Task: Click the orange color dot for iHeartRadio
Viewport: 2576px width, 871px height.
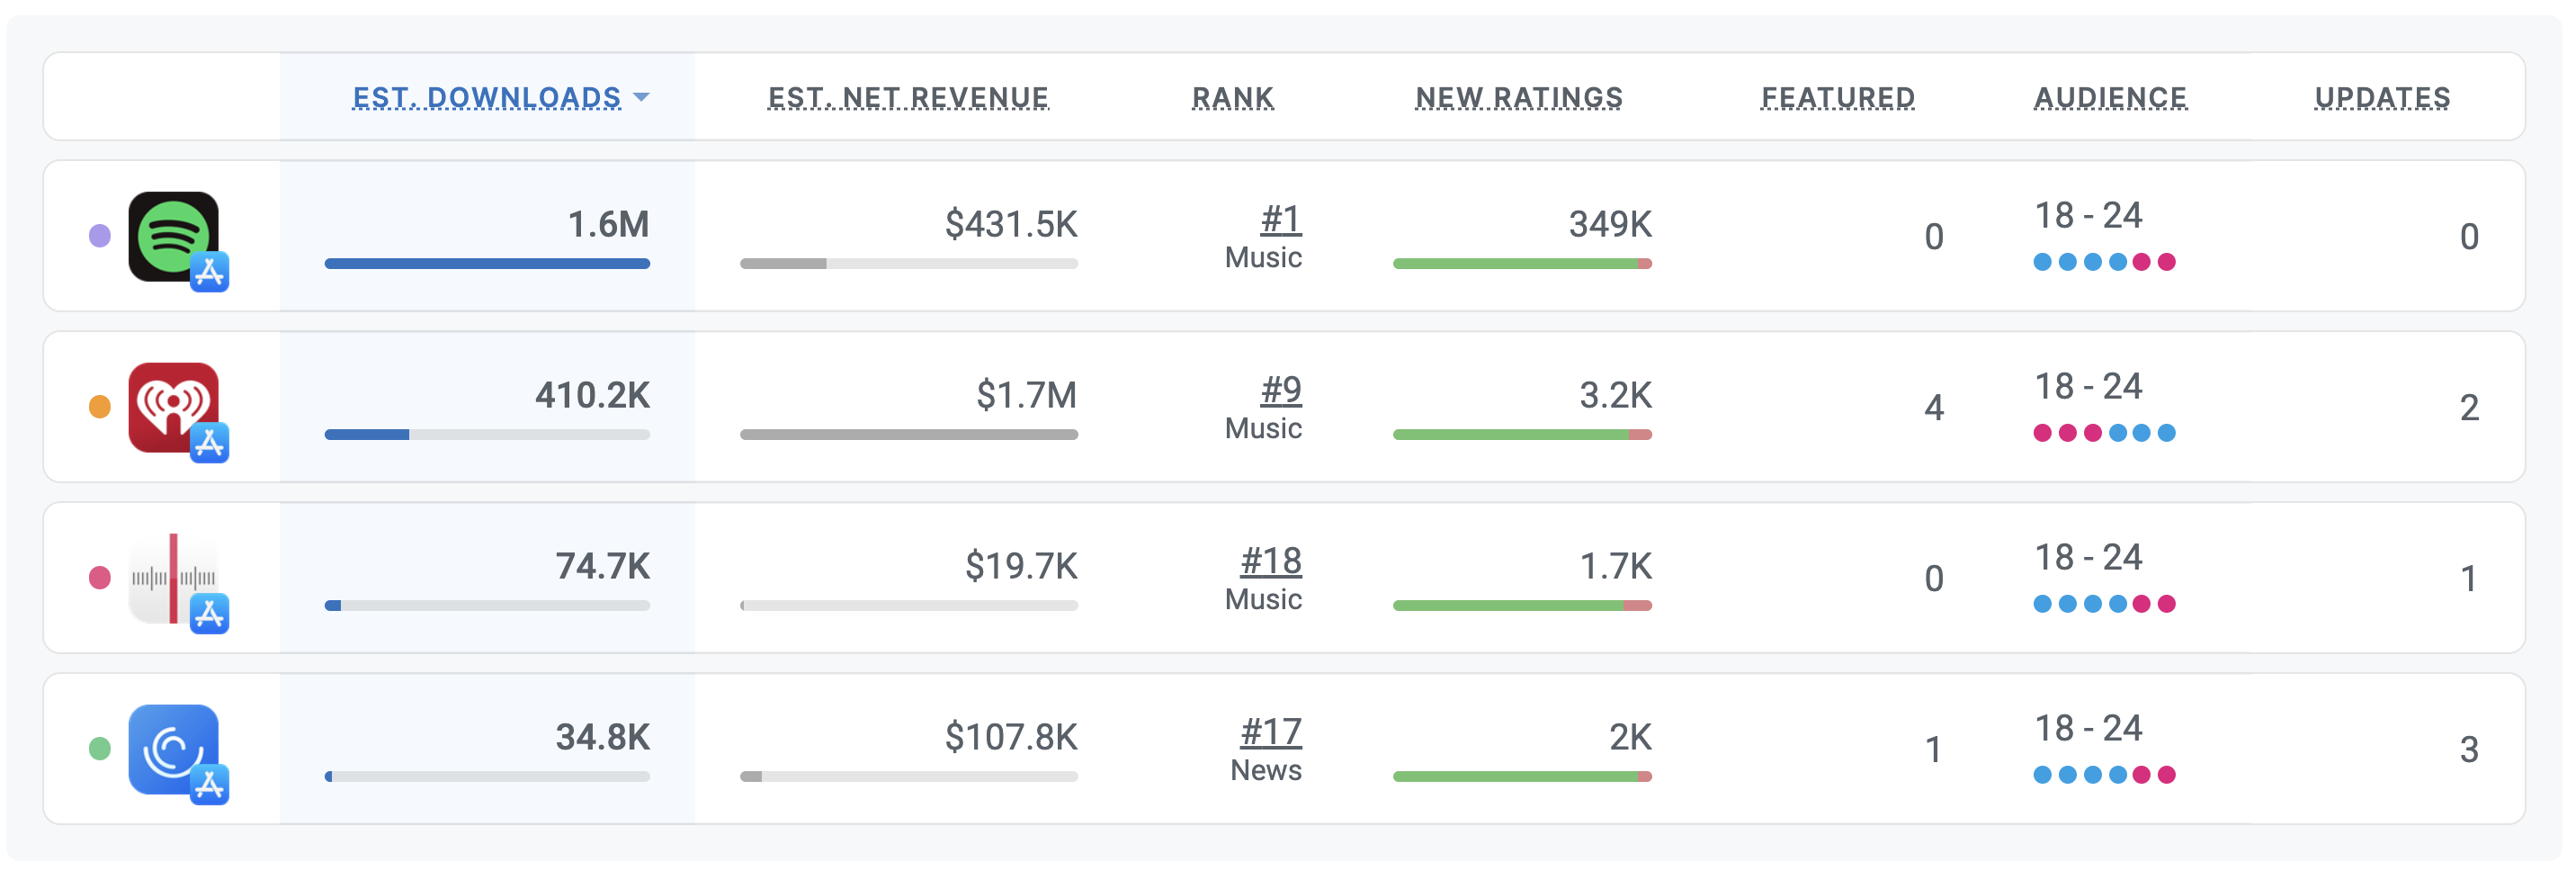Action: [100, 407]
